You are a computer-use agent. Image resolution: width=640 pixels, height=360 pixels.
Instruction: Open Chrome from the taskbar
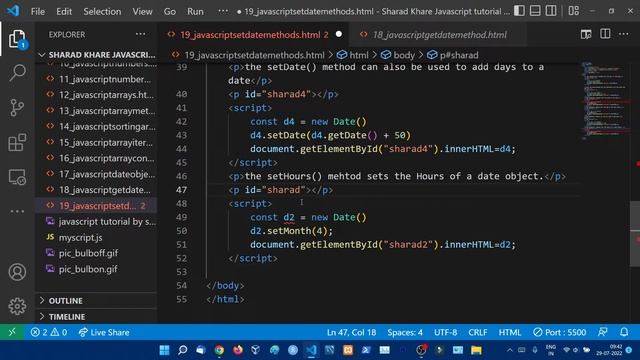click(x=219, y=350)
